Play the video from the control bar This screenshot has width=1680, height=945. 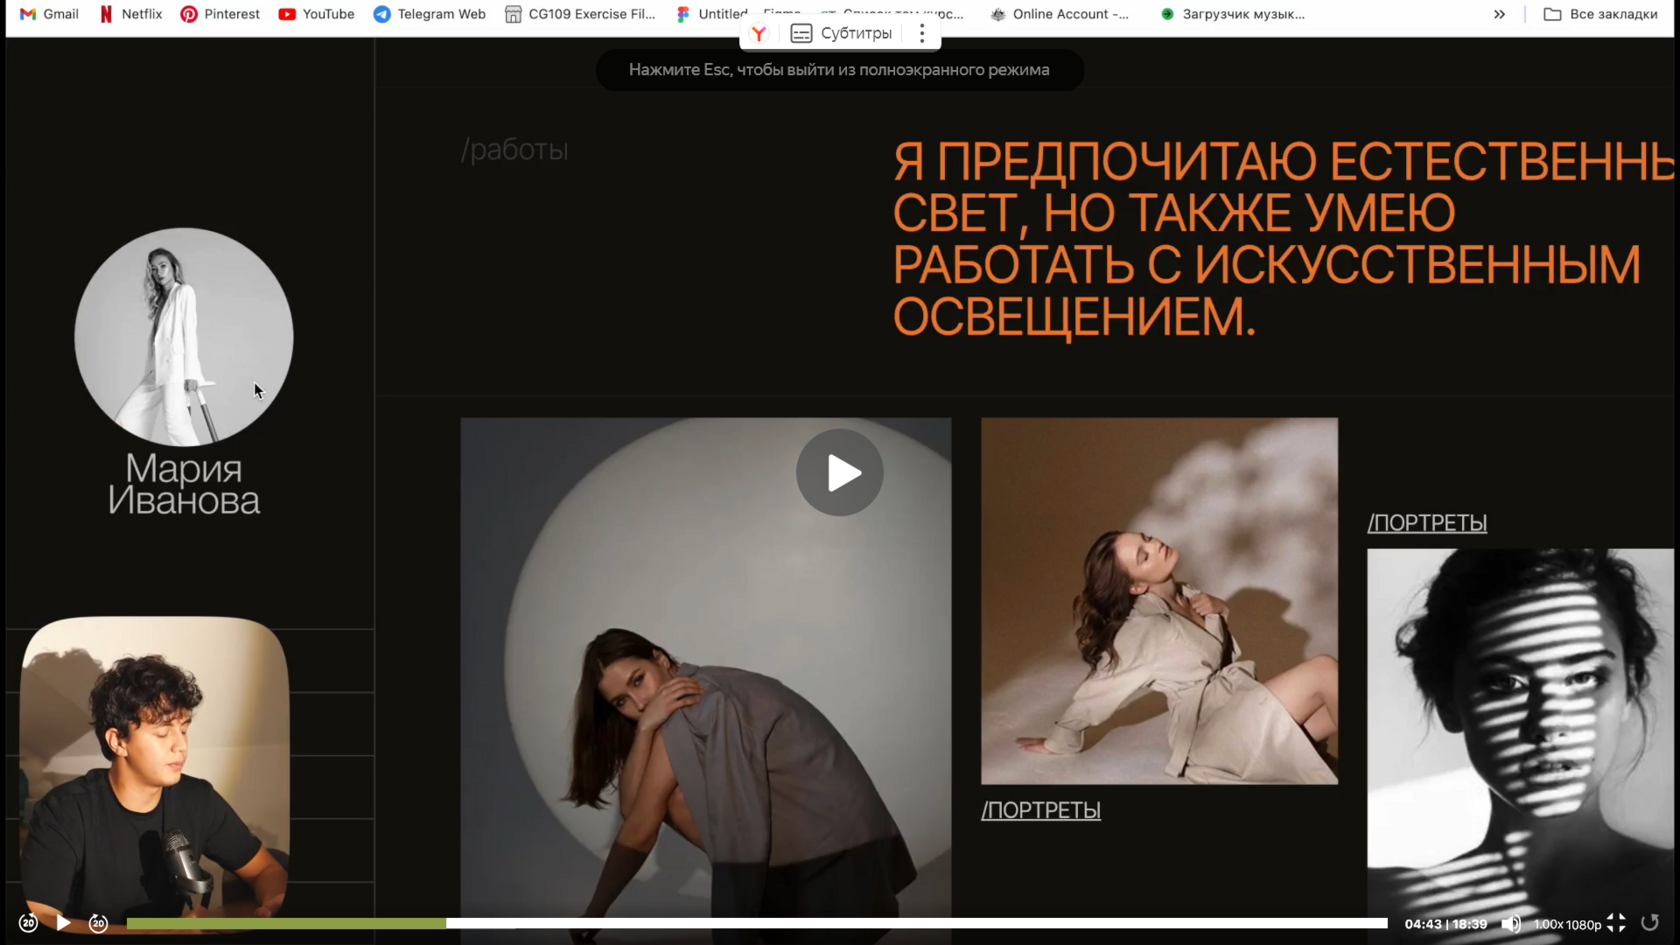pyautogui.click(x=63, y=923)
